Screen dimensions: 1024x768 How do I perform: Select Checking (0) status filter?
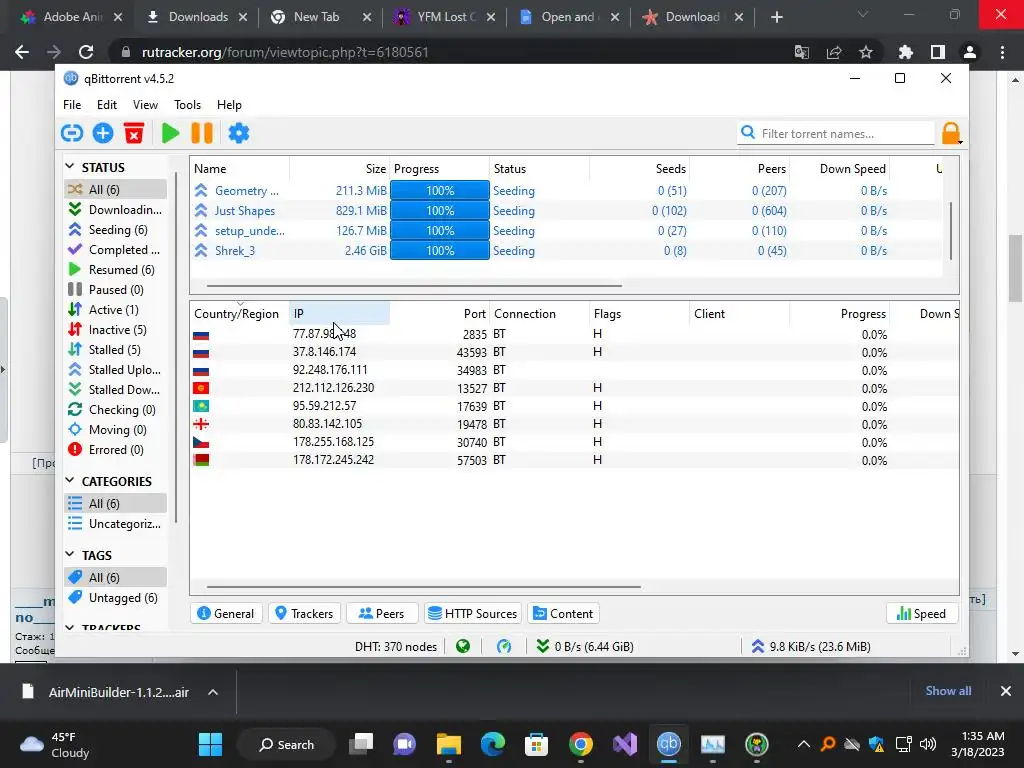[x=115, y=409]
